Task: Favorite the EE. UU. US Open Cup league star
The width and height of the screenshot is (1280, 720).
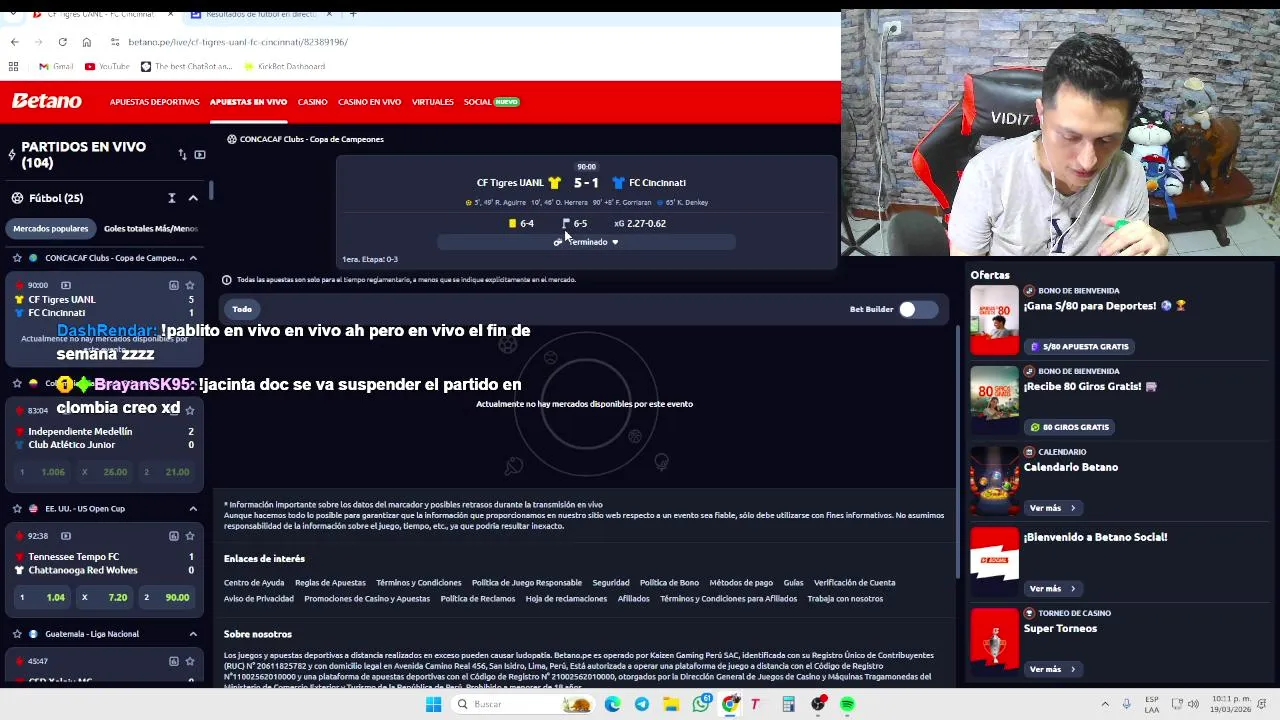Action: coord(17,508)
